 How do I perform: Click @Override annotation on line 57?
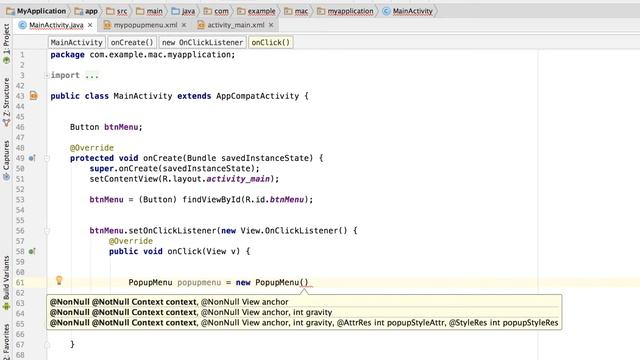click(x=131, y=242)
